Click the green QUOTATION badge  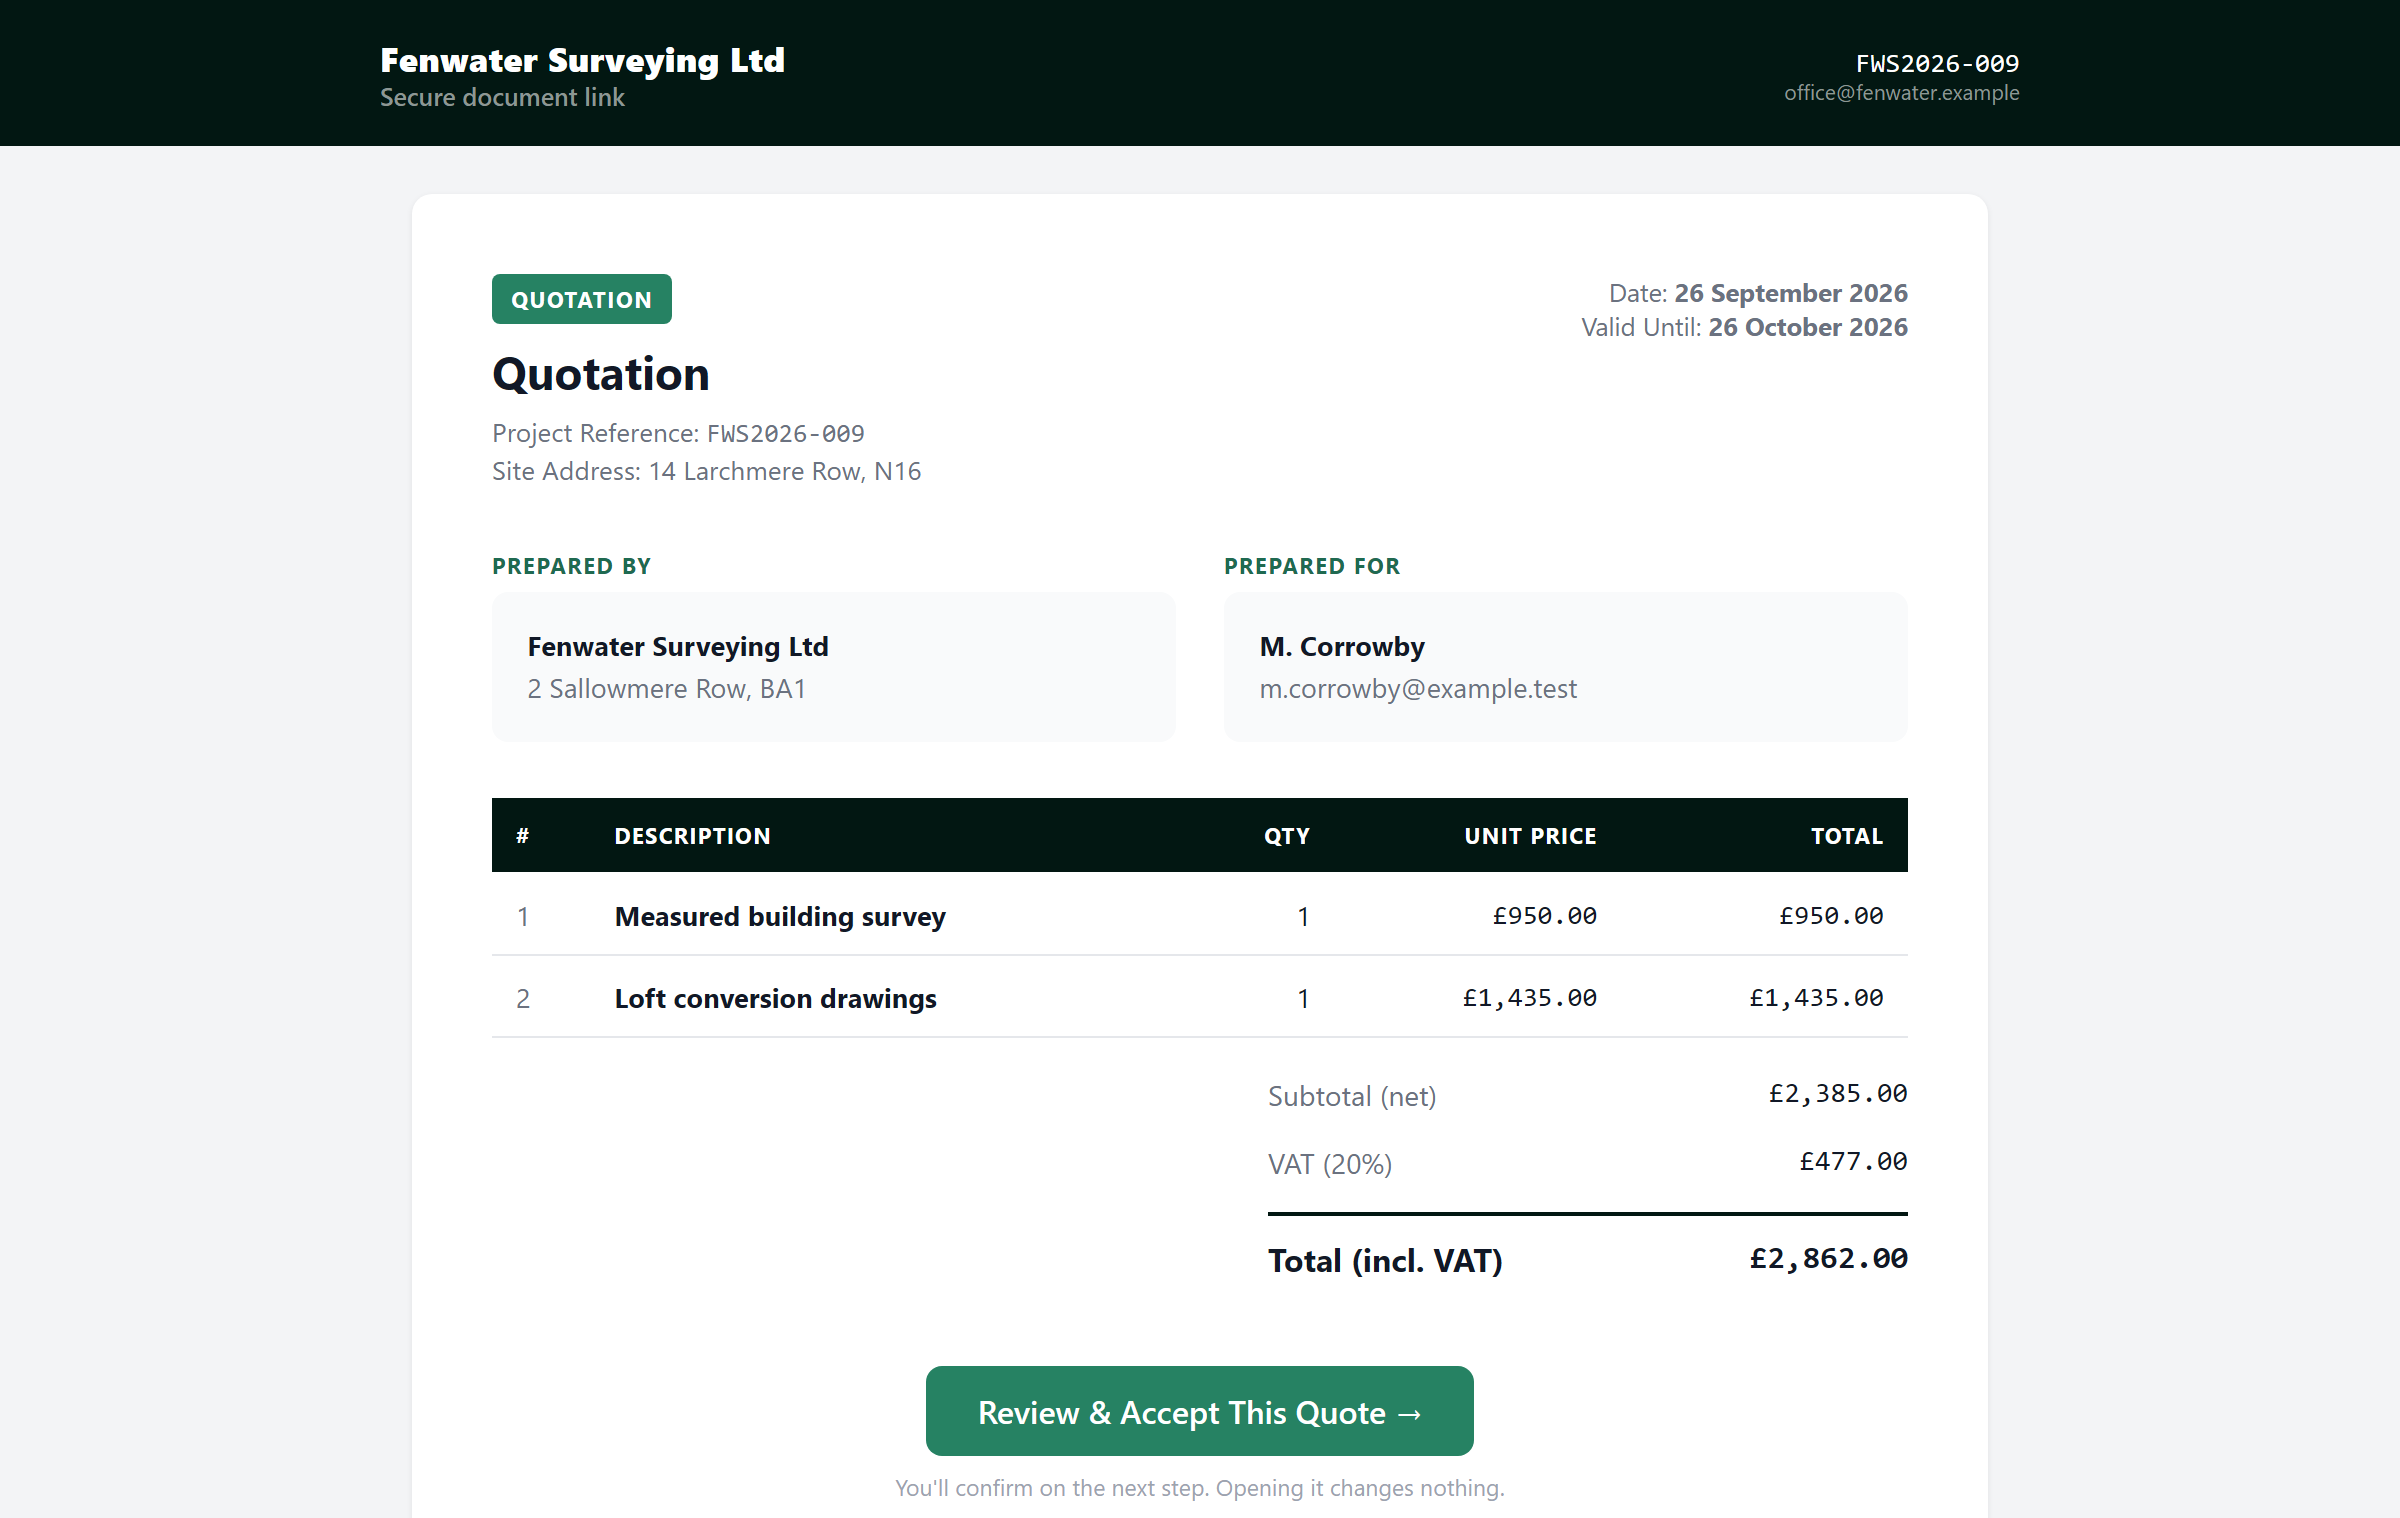[581, 299]
